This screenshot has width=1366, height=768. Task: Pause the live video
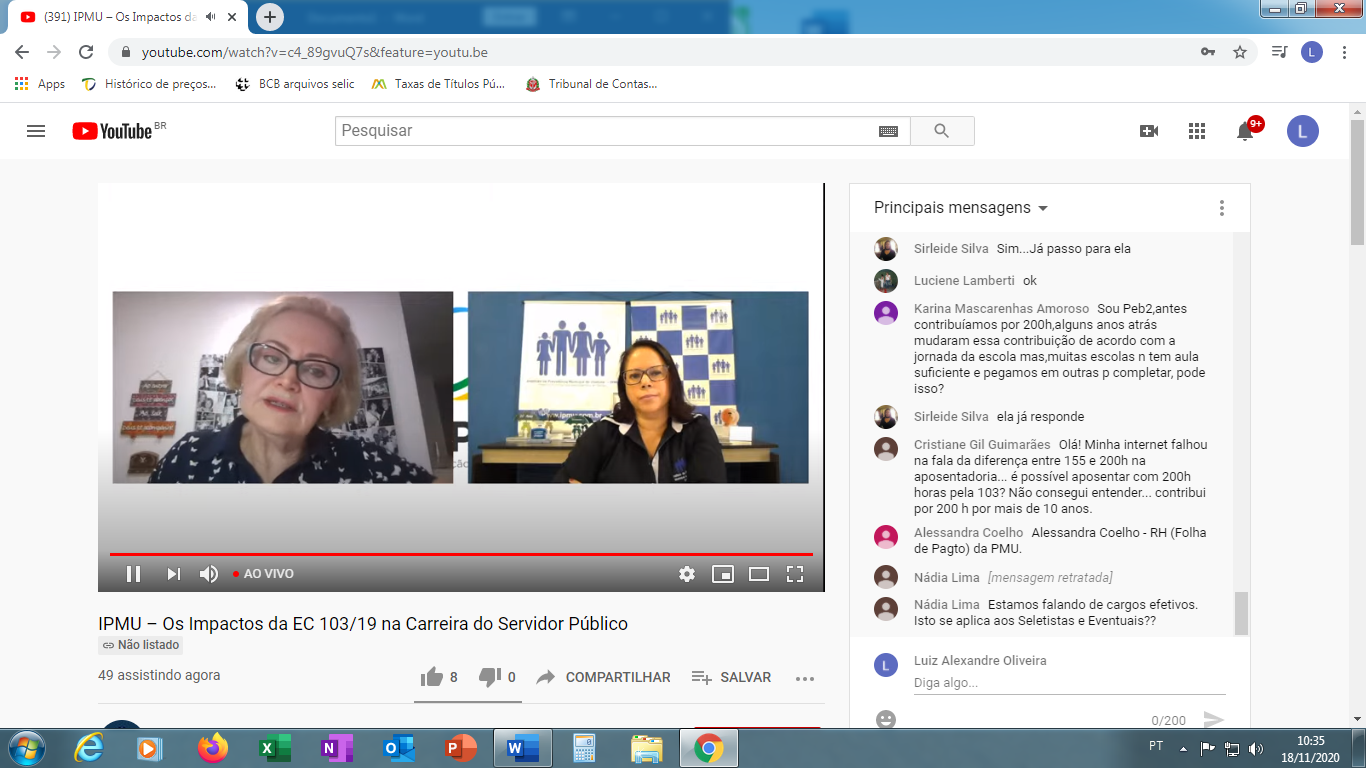point(133,574)
